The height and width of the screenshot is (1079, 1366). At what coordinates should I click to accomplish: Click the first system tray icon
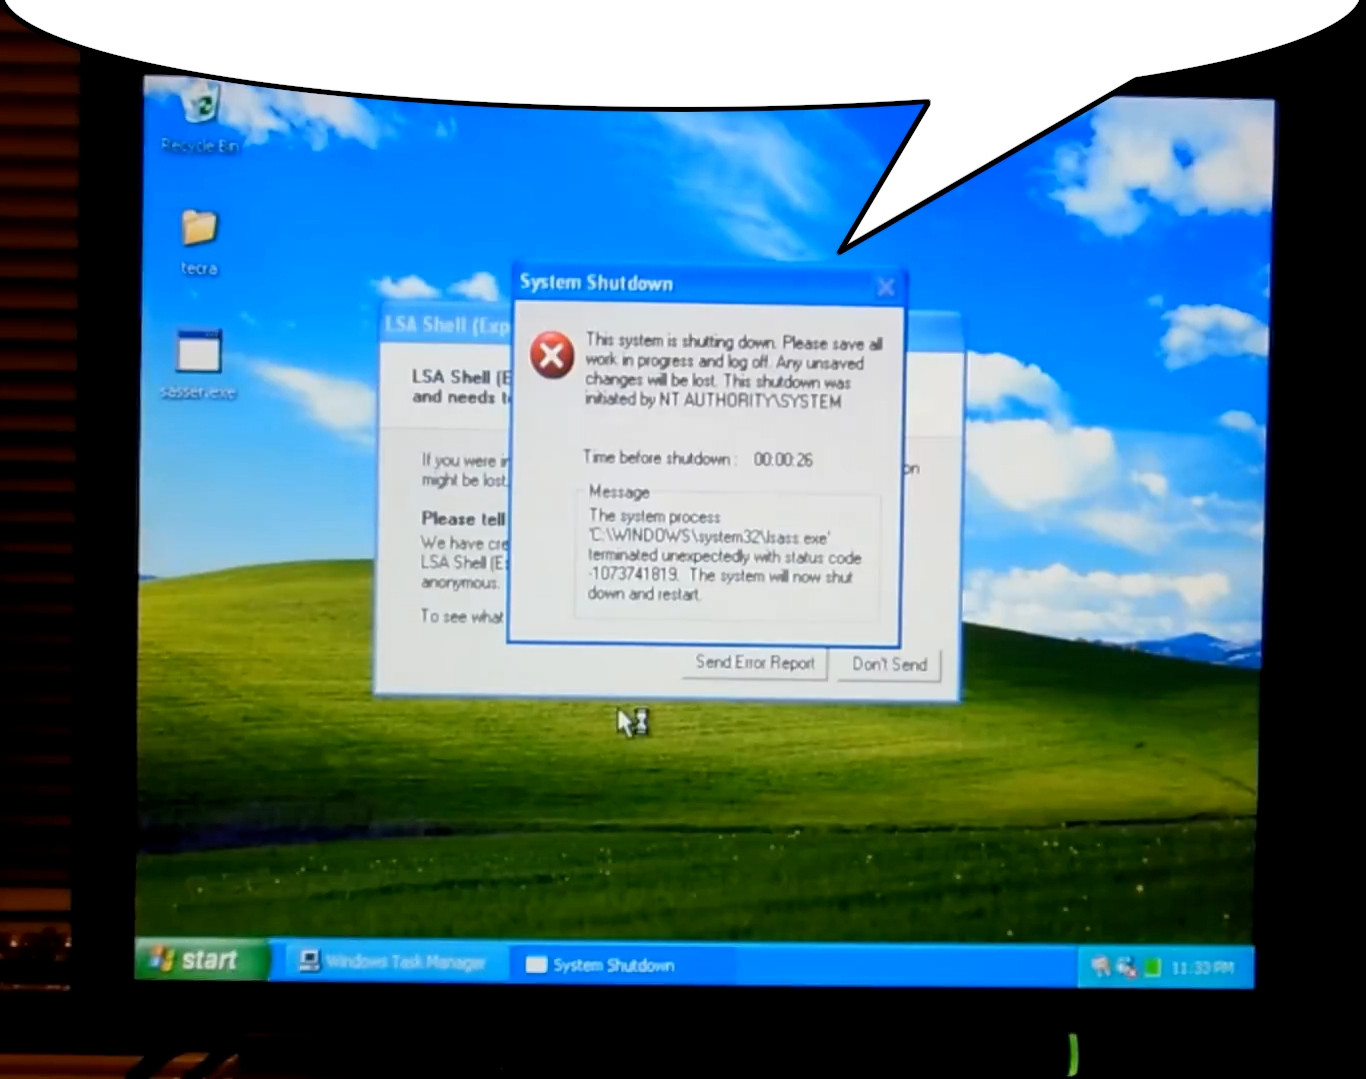tap(1100, 966)
